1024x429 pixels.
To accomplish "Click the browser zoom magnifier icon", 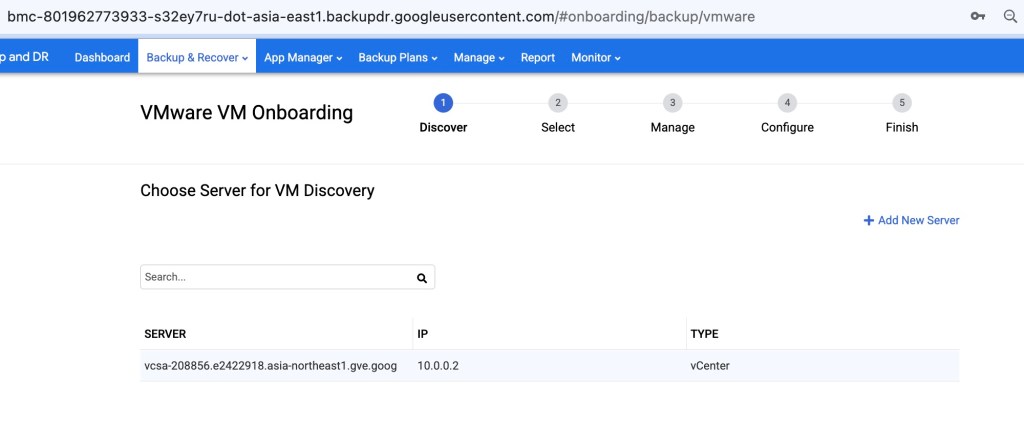I will coord(1009,17).
